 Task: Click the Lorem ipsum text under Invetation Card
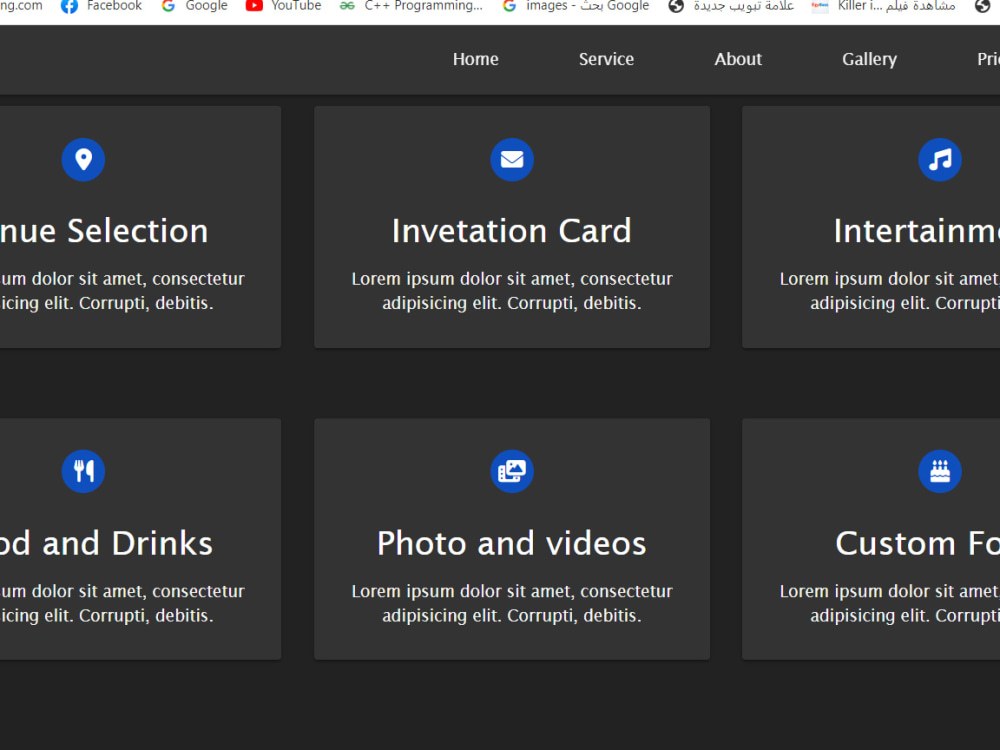click(x=511, y=291)
